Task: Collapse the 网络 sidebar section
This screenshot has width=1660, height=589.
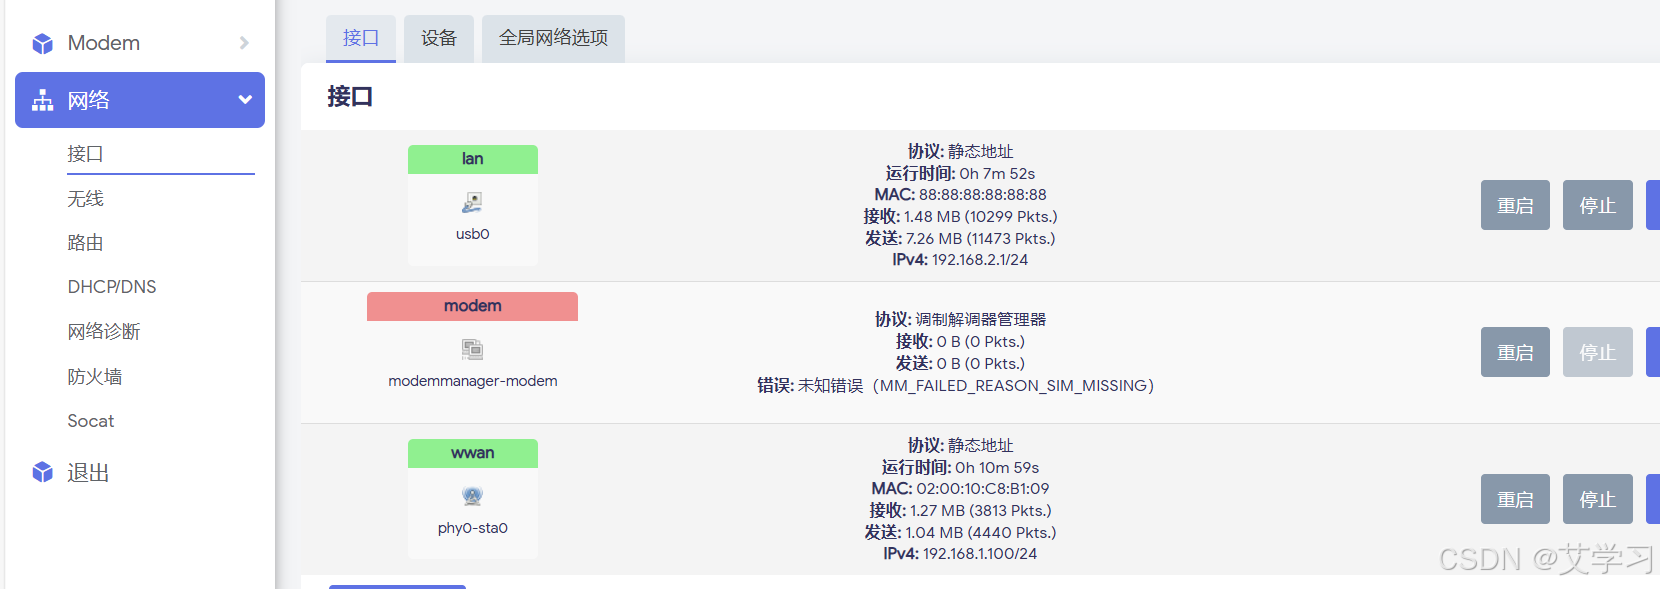Action: click(x=244, y=100)
